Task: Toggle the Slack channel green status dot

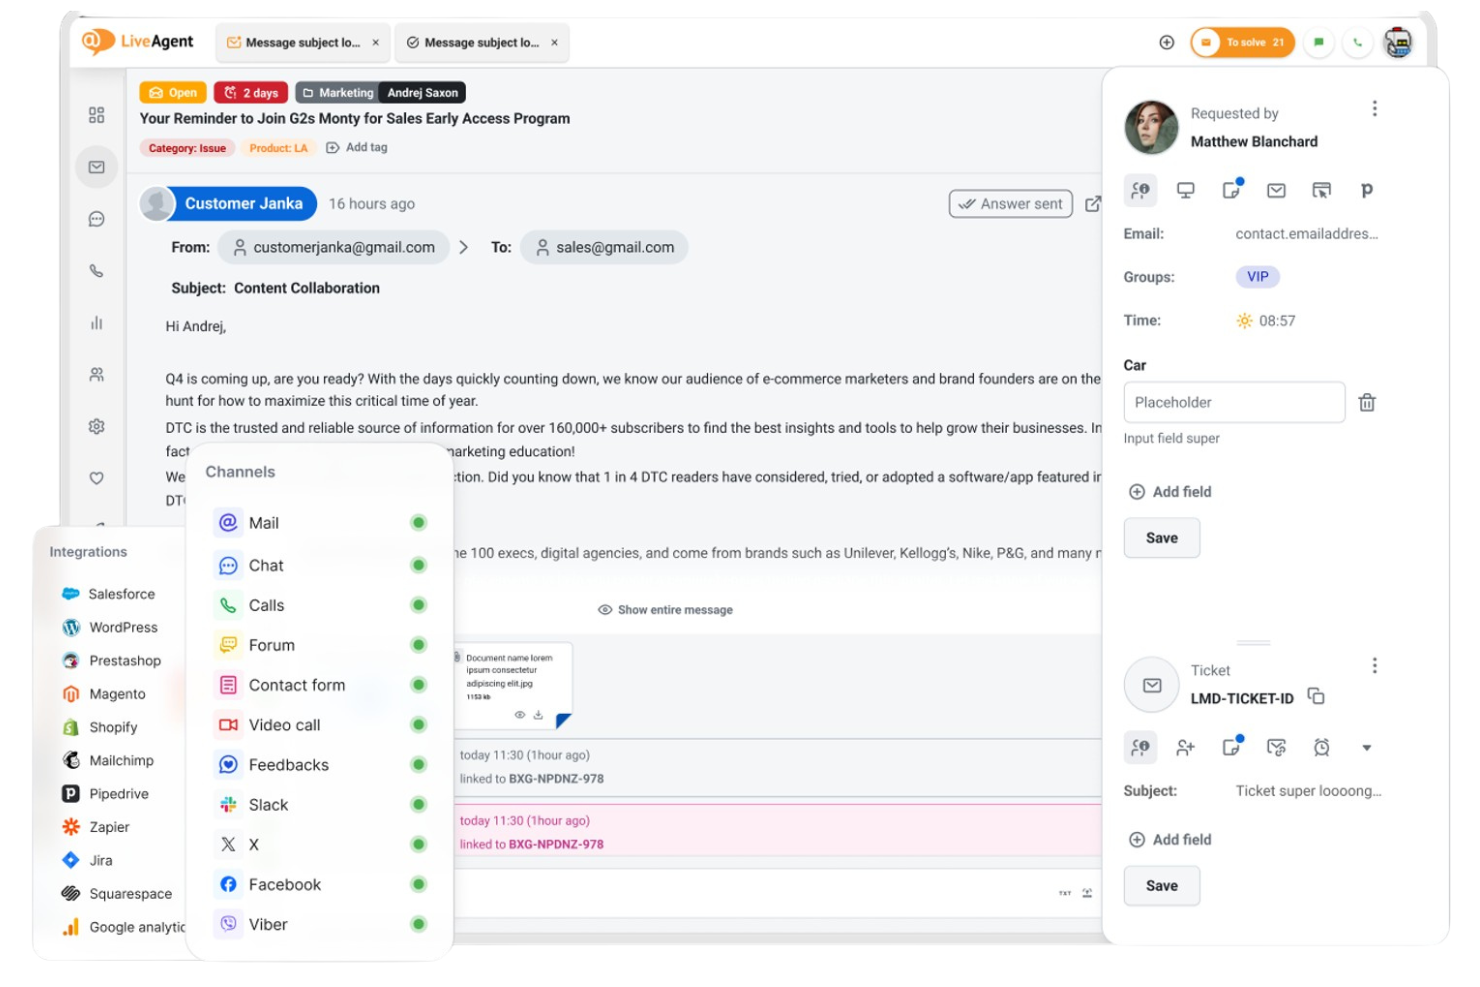Action: tap(418, 804)
